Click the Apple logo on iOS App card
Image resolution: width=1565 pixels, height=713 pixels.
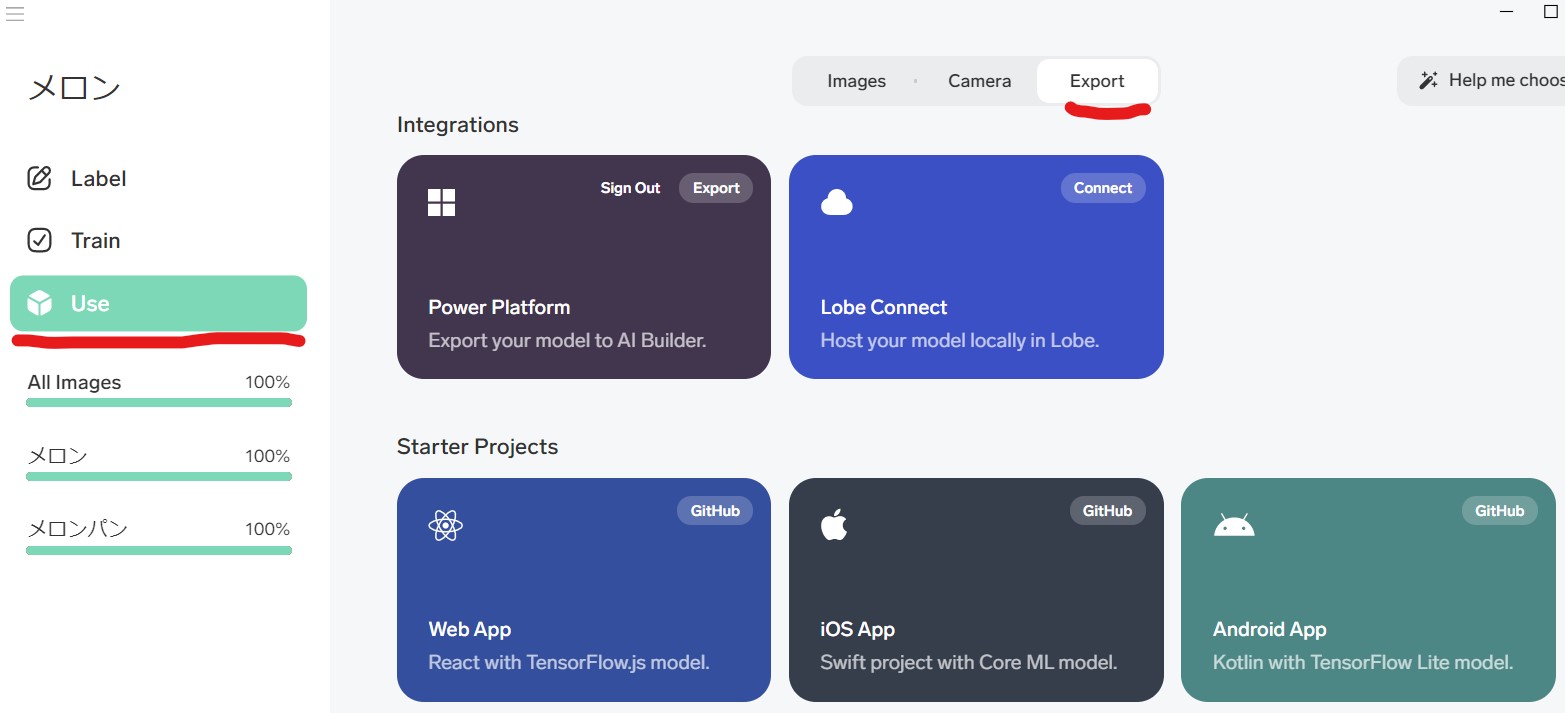tap(834, 524)
